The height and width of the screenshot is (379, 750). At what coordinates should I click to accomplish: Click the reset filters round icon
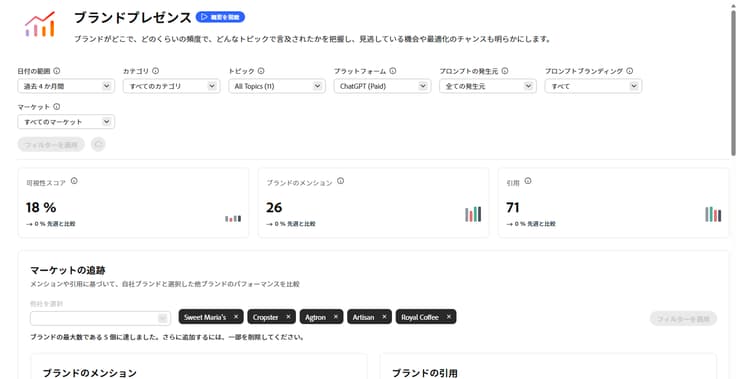(x=98, y=144)
